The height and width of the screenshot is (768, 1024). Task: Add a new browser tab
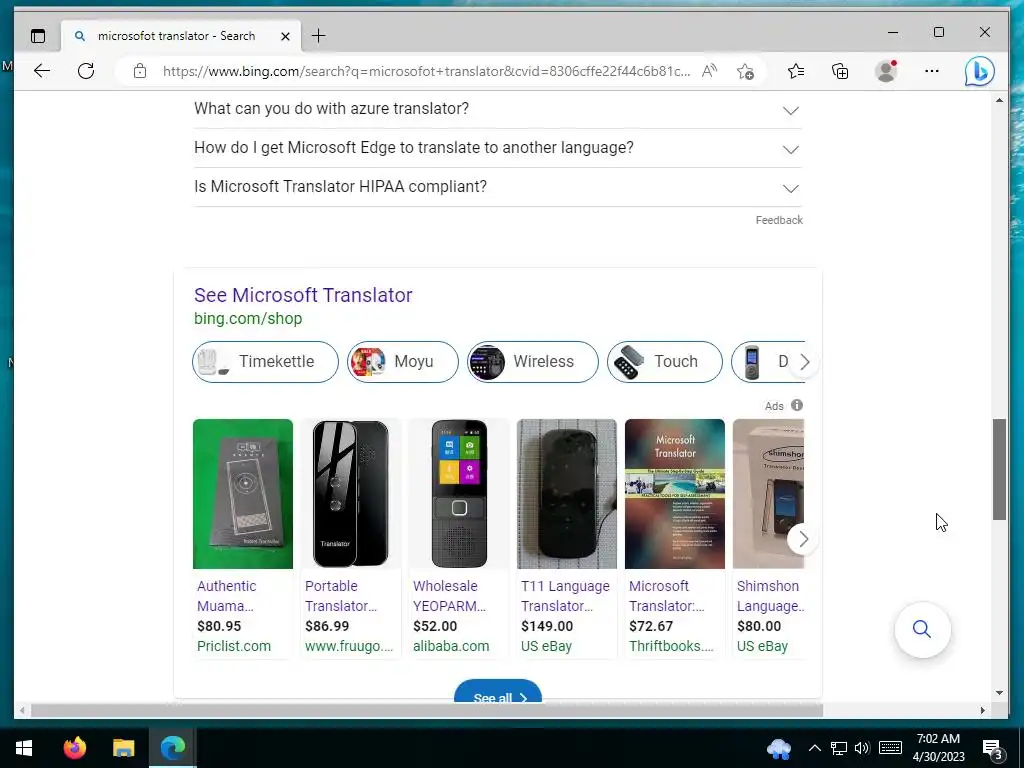point(319,36)
